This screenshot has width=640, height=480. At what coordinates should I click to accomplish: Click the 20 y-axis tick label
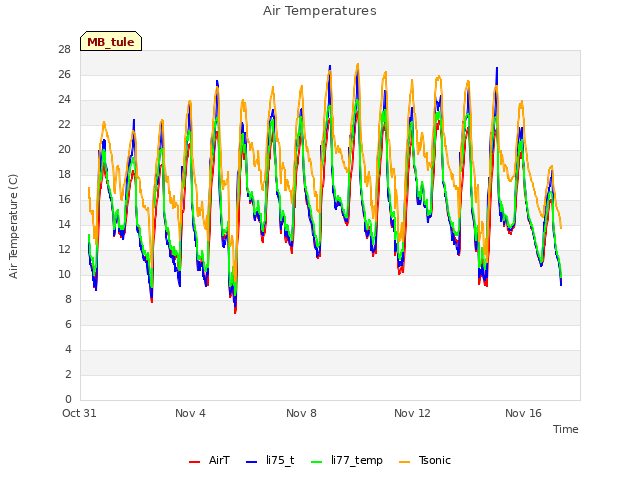64,150
